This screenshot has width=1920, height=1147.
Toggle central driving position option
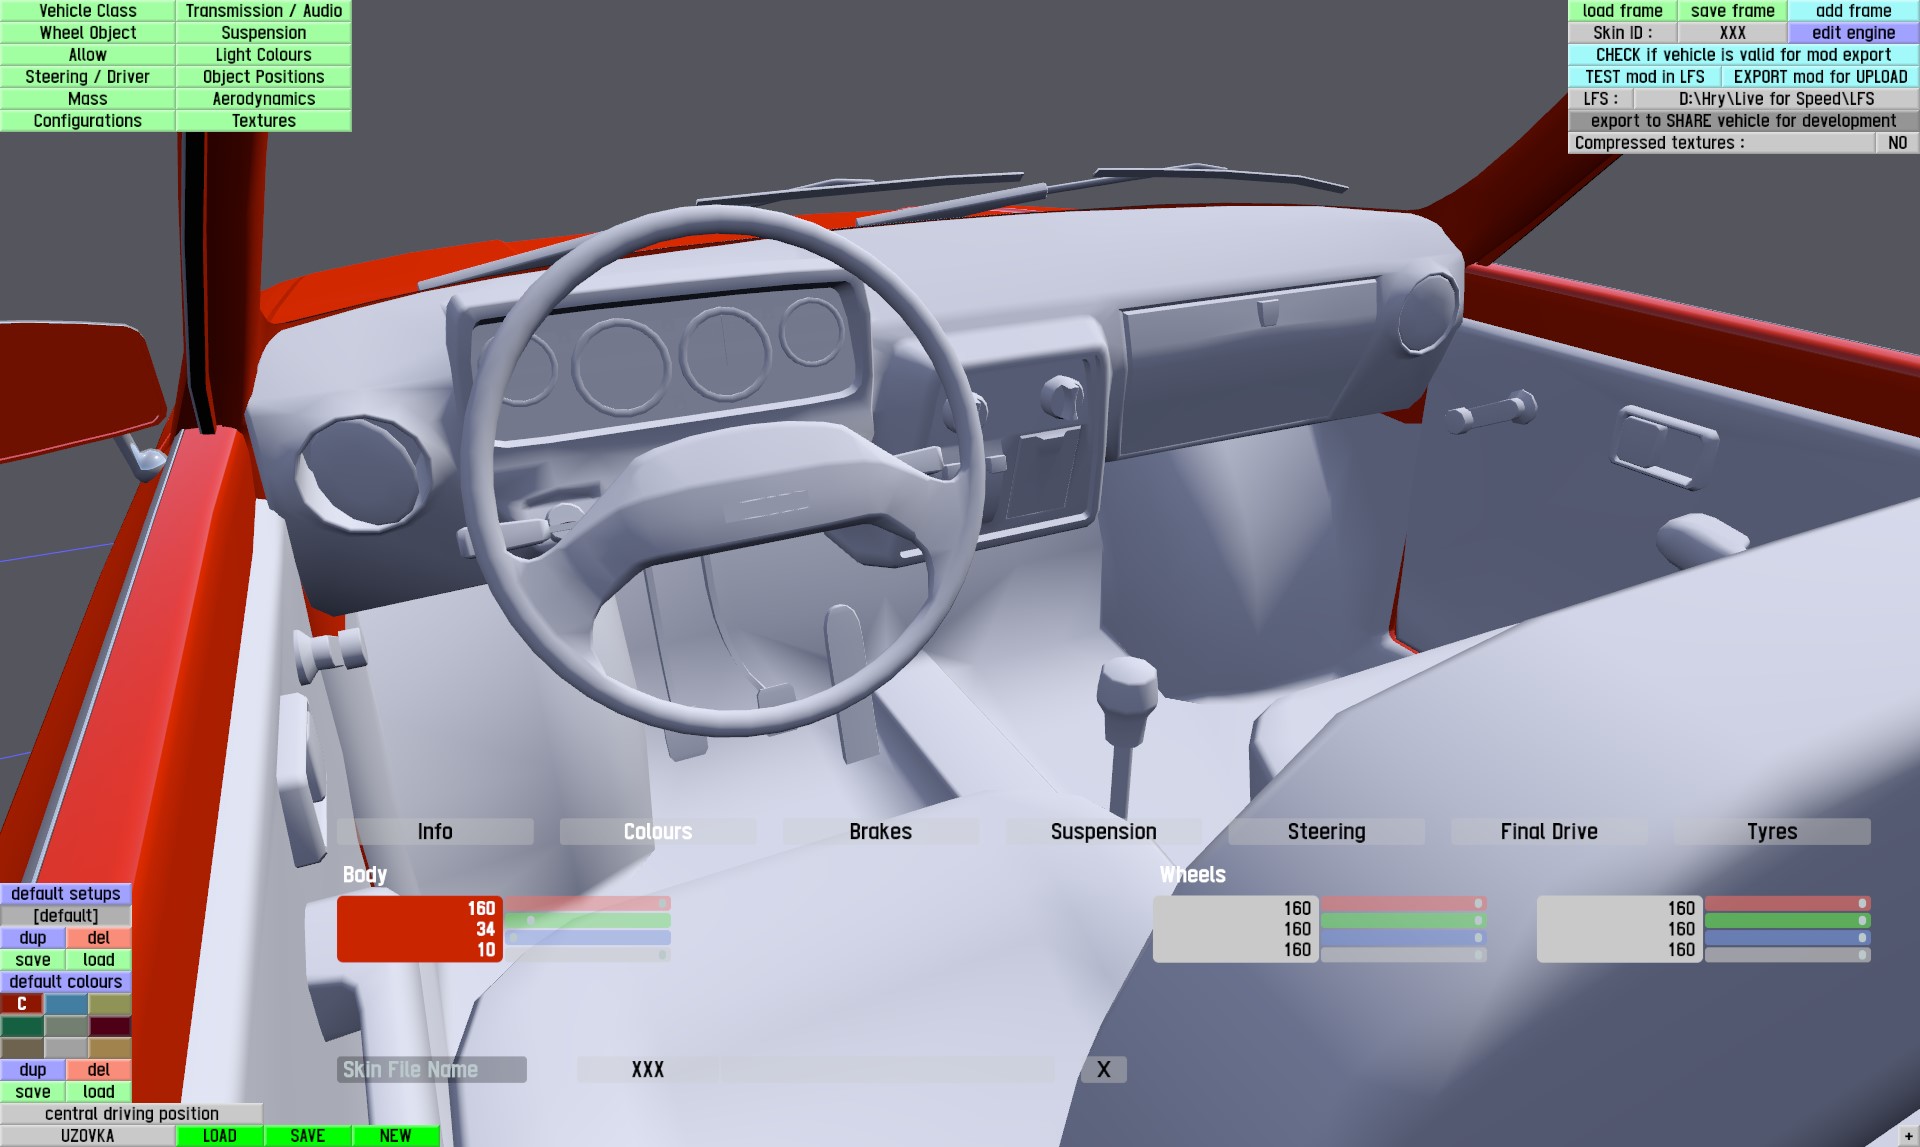[x=131, y=1113]
